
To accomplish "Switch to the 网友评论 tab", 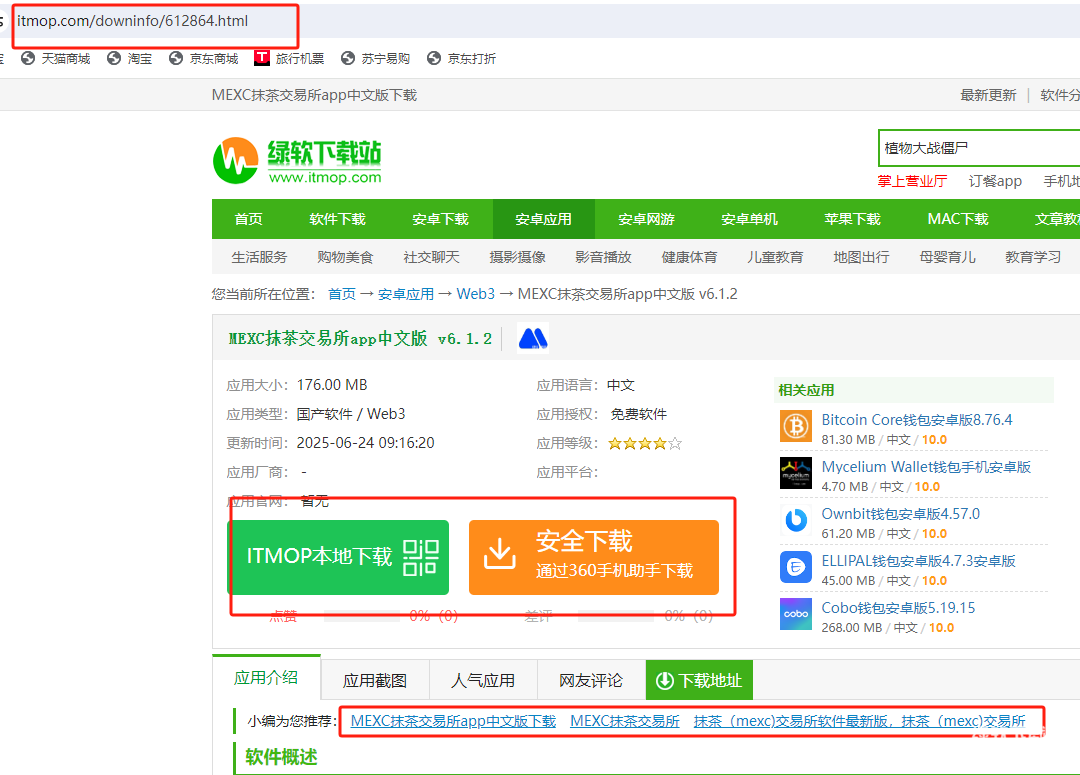I will pyautogui.click(x=591, y=681).
